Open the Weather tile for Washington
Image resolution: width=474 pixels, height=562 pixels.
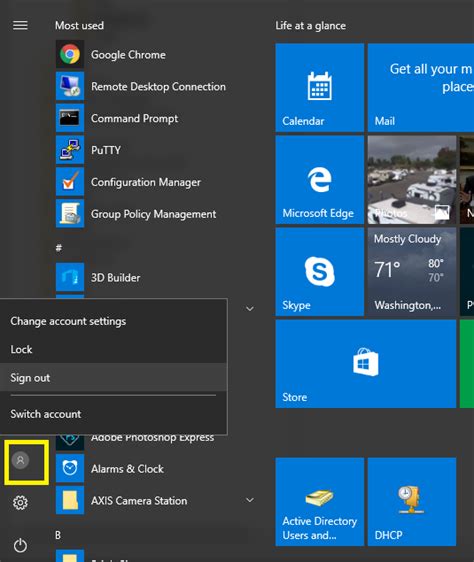(412, 272)
